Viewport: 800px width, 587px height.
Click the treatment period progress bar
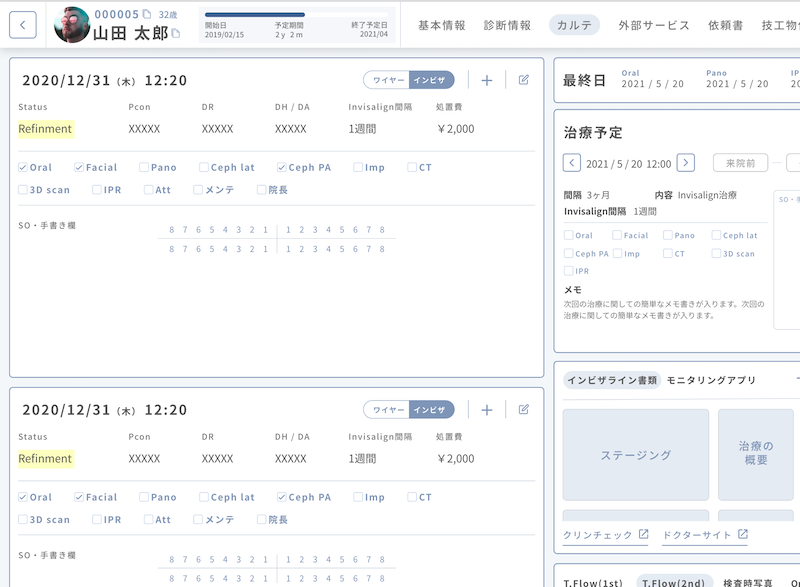pos(295,15)
